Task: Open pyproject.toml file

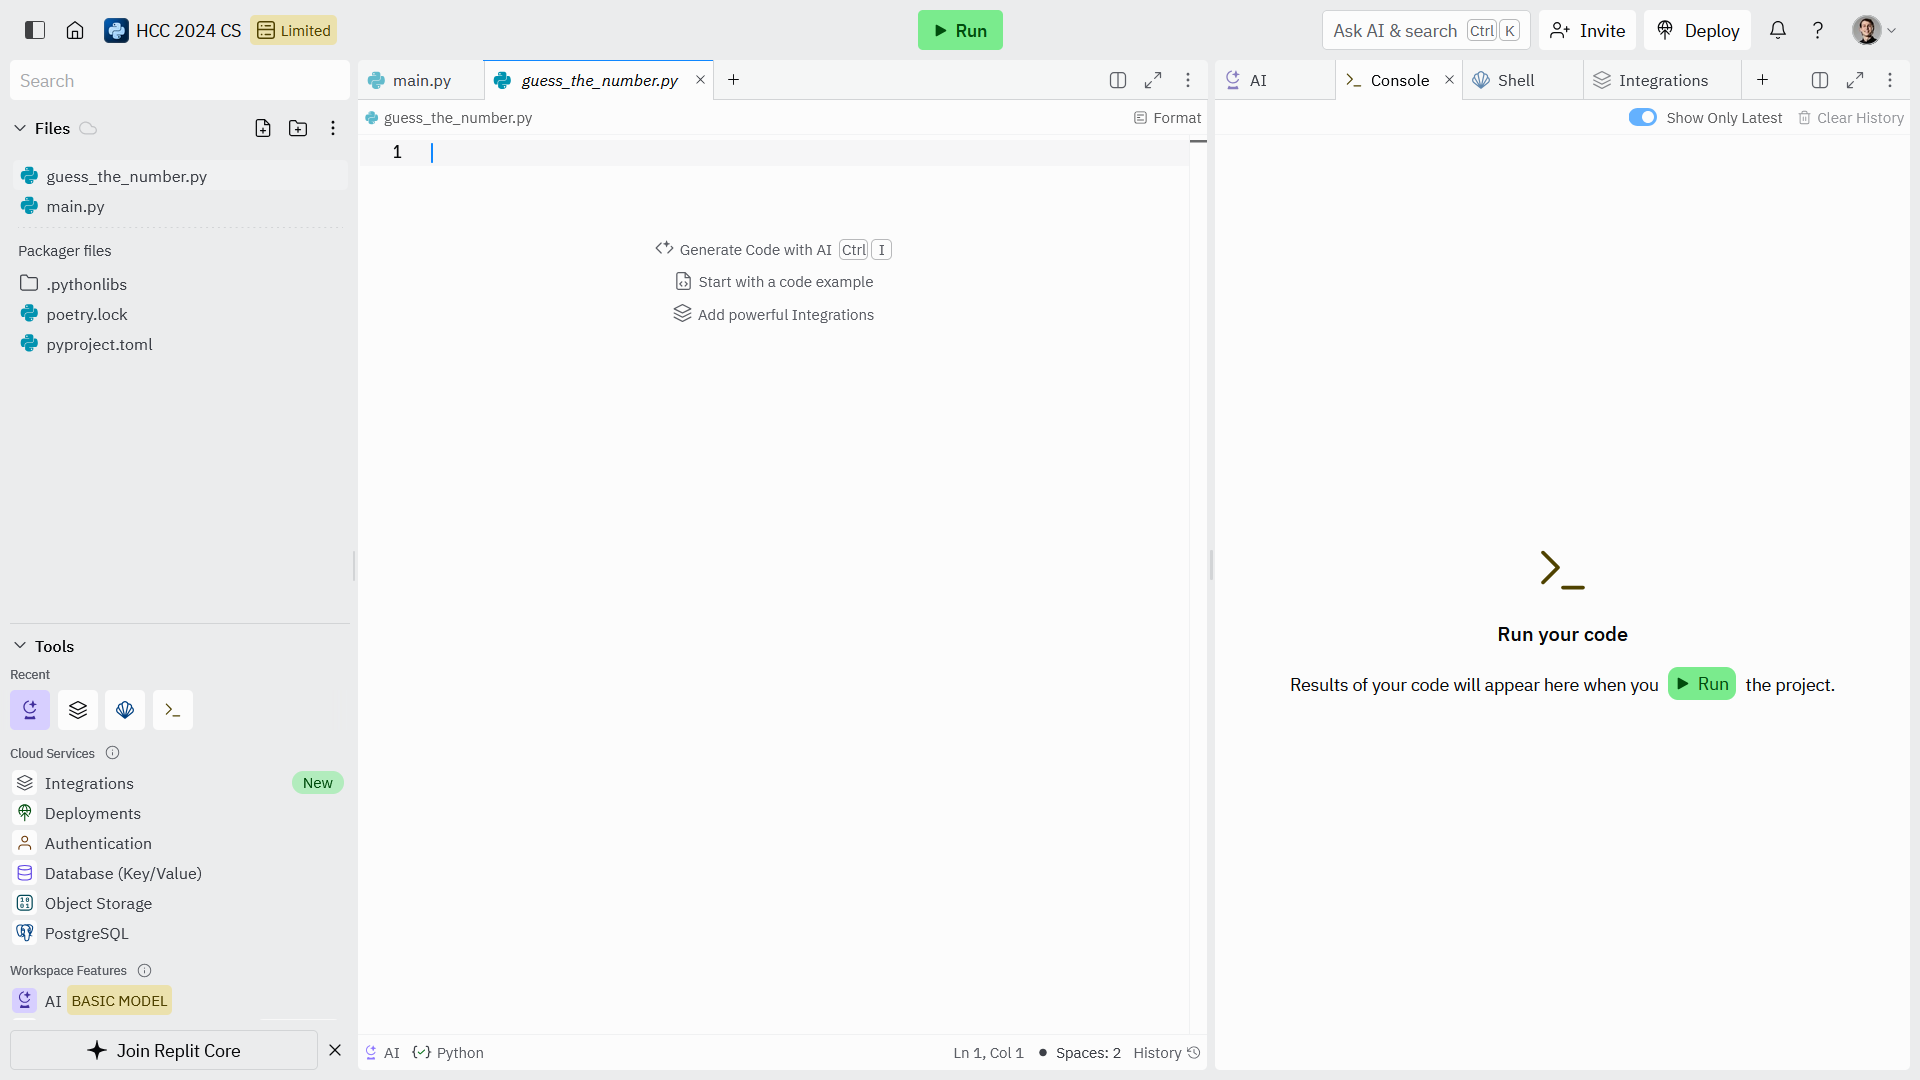Action: (x=180, y=344)
